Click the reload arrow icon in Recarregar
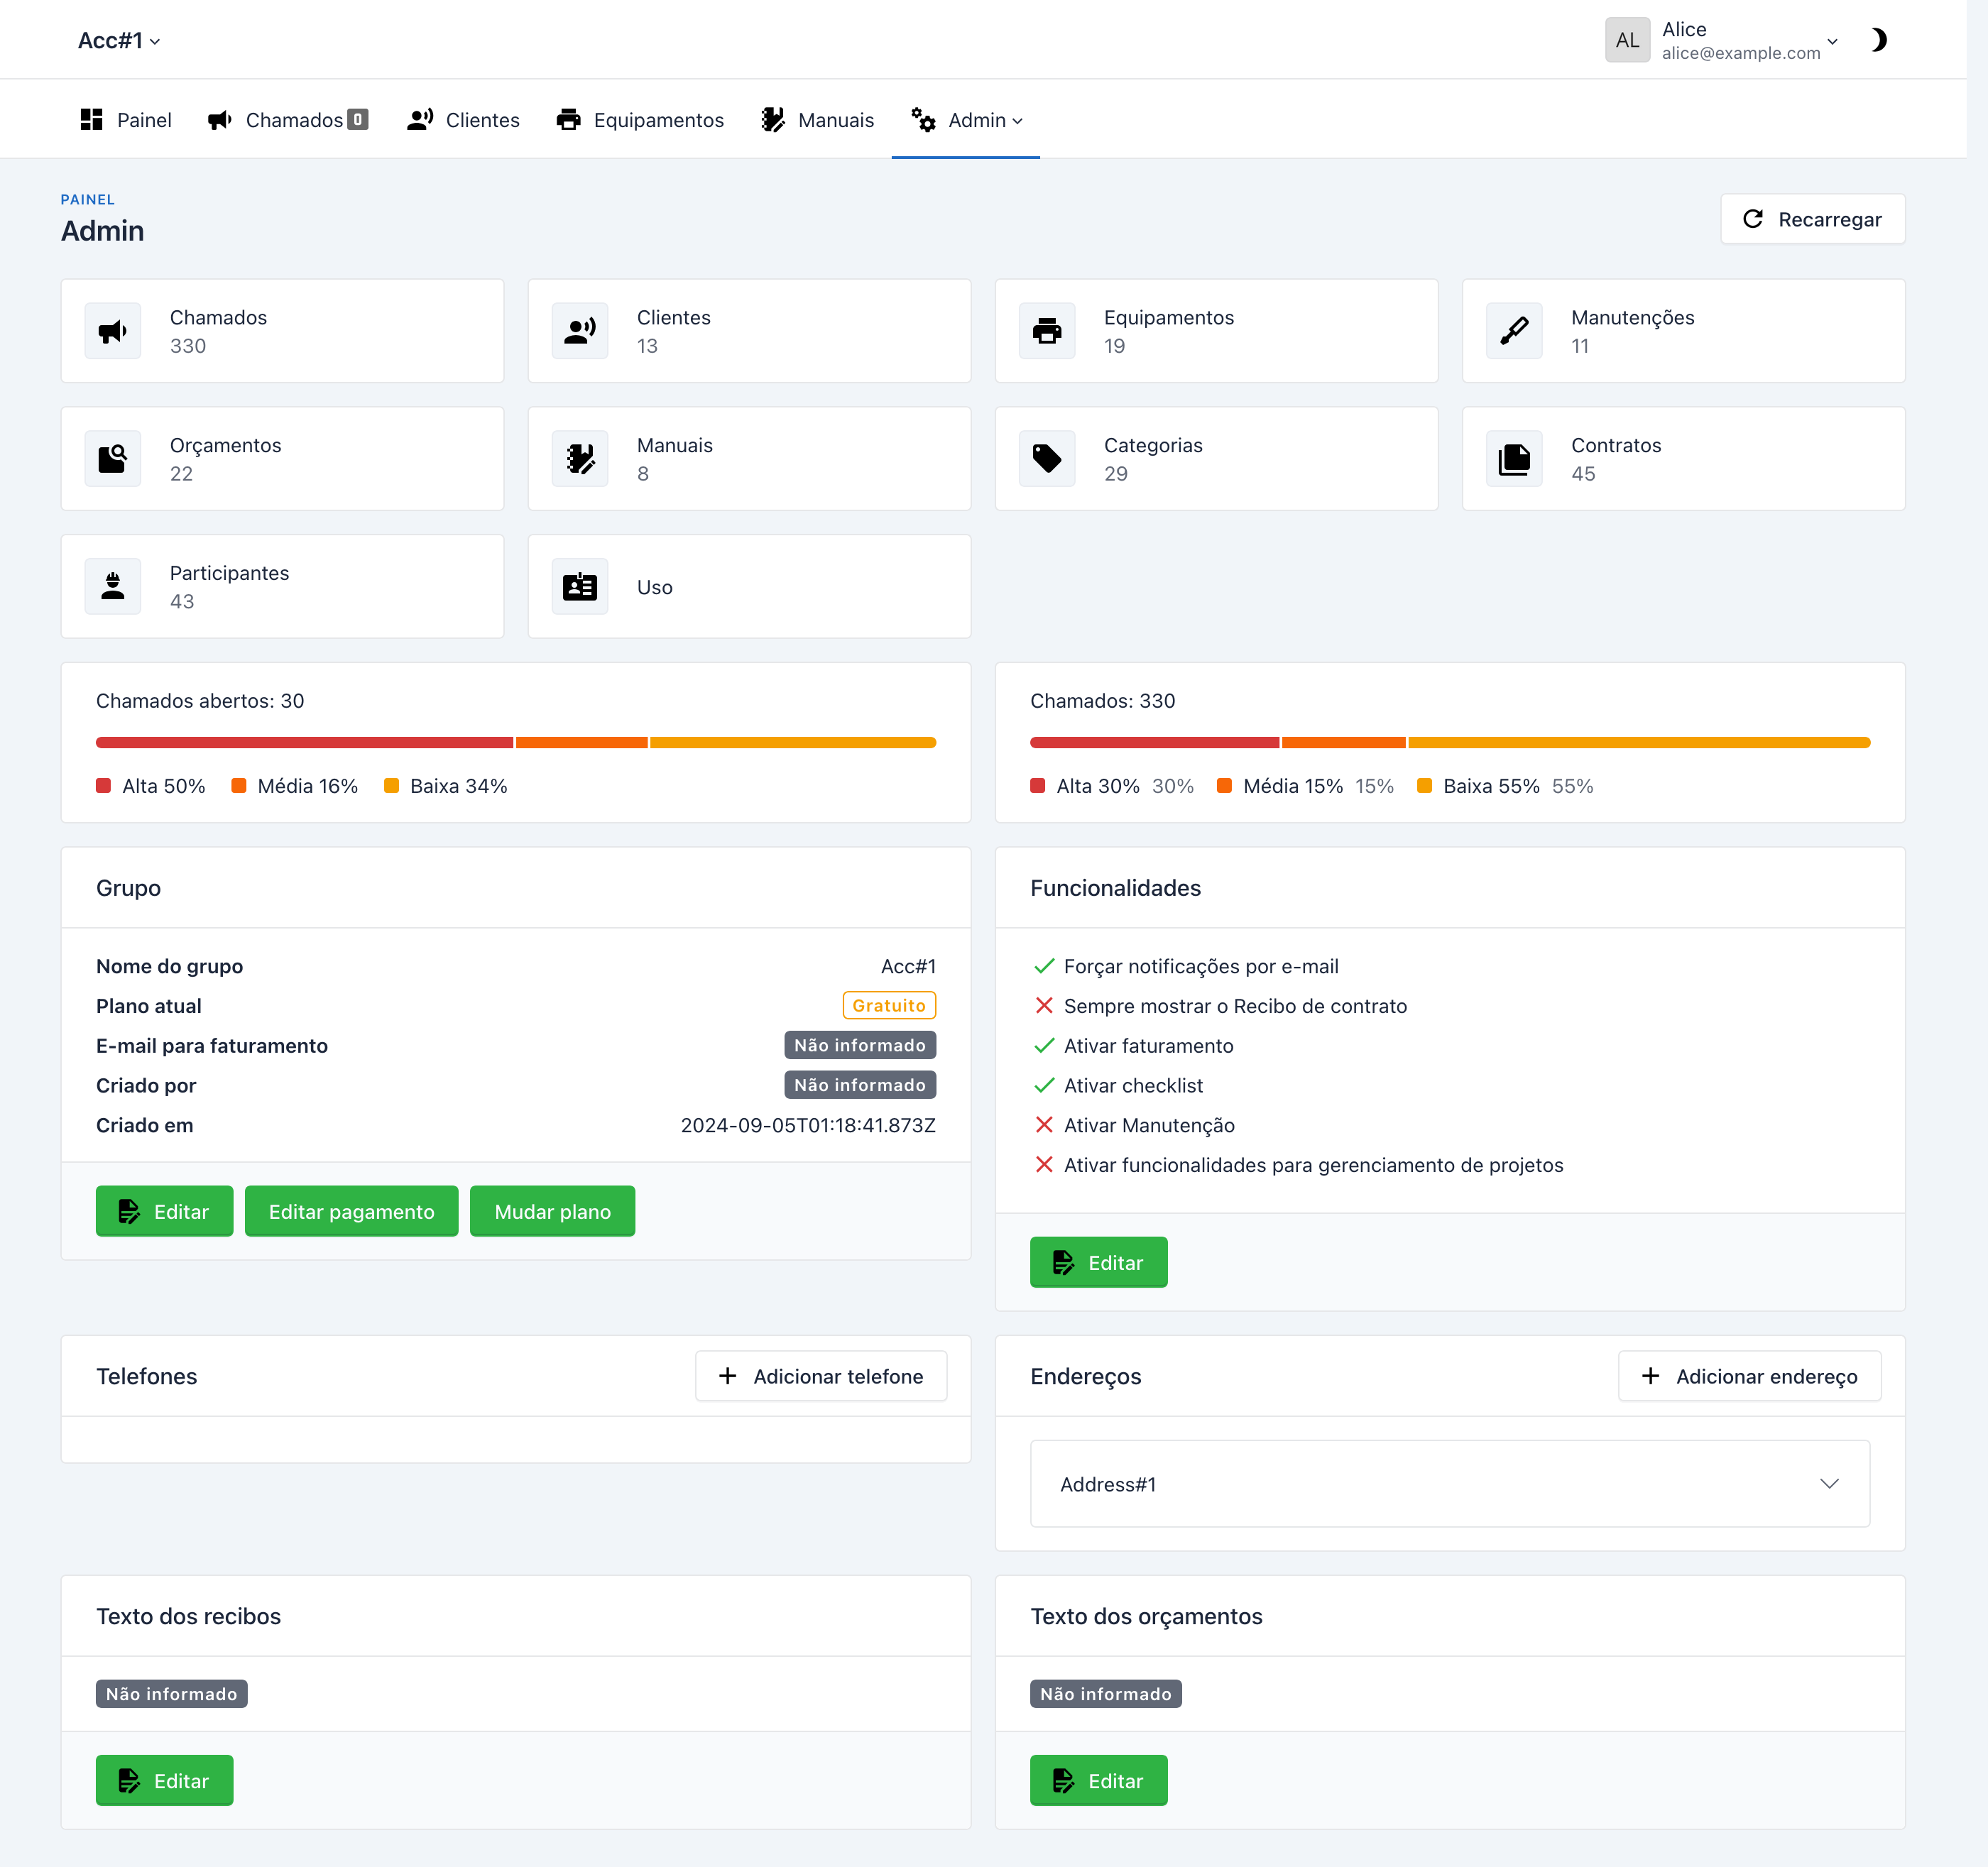 point(1752,219)
